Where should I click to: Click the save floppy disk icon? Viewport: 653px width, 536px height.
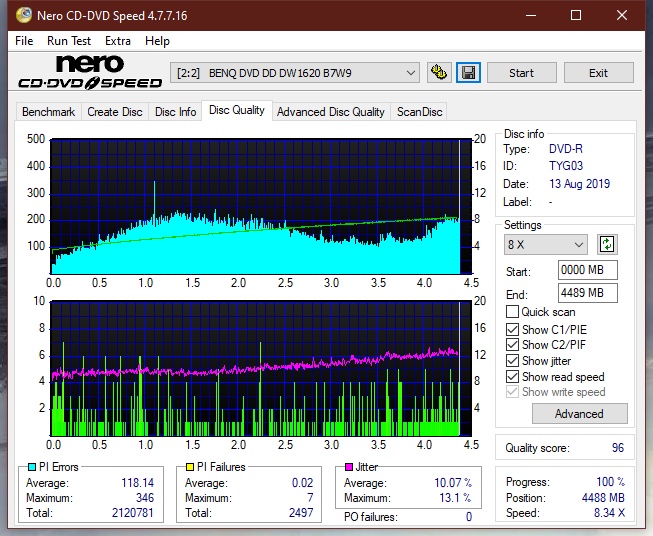(469, 73)
